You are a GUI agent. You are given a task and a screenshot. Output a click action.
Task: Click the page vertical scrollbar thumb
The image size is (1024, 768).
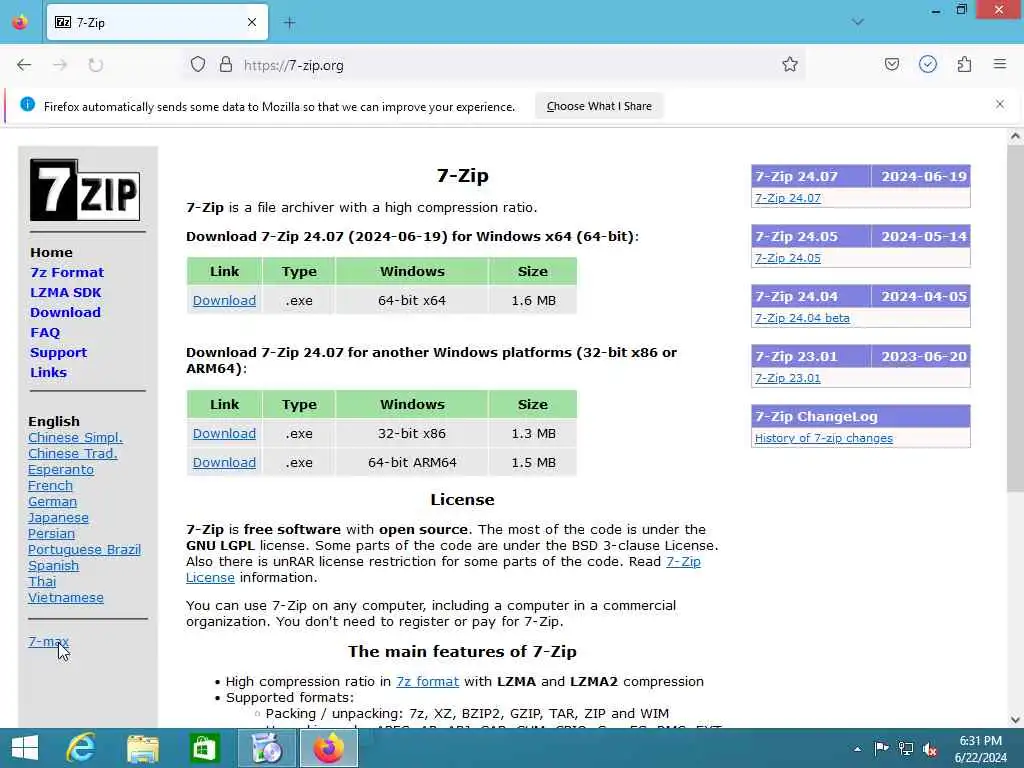(1015, 319)
